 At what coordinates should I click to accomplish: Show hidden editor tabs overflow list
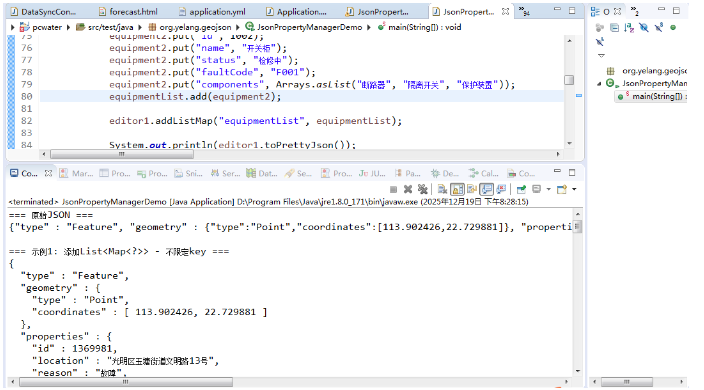pos(524,11)
